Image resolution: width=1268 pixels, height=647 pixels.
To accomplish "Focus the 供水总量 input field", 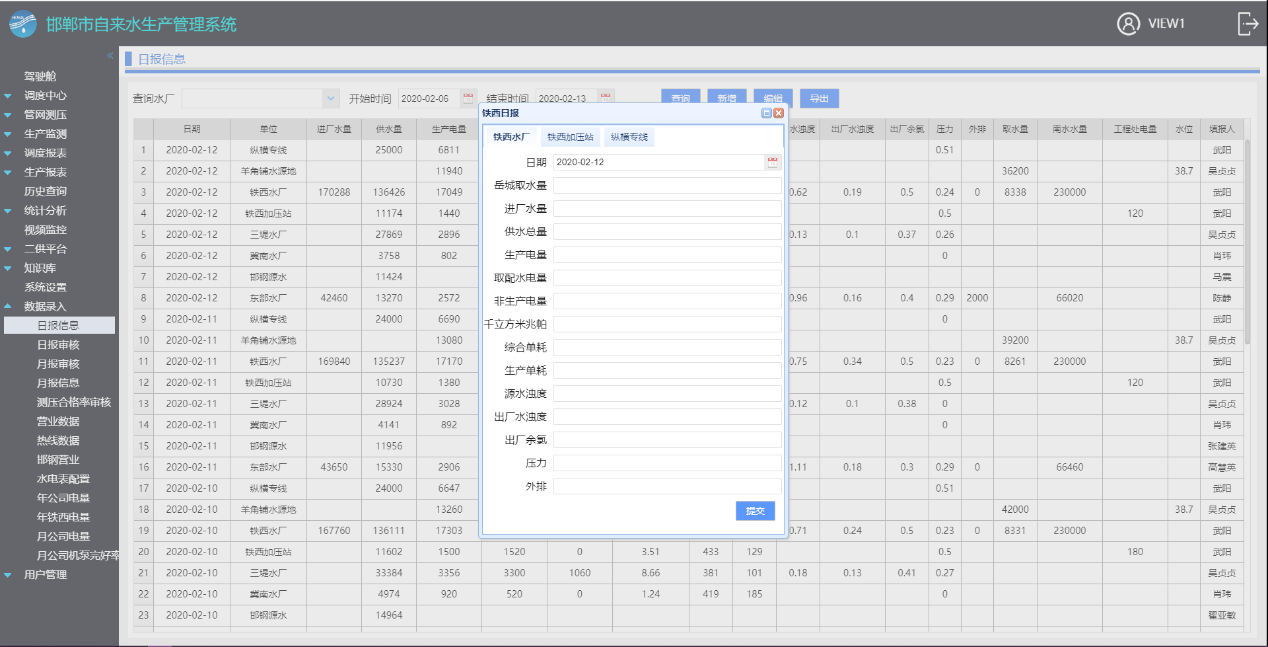I will click(x=667, y=231).
